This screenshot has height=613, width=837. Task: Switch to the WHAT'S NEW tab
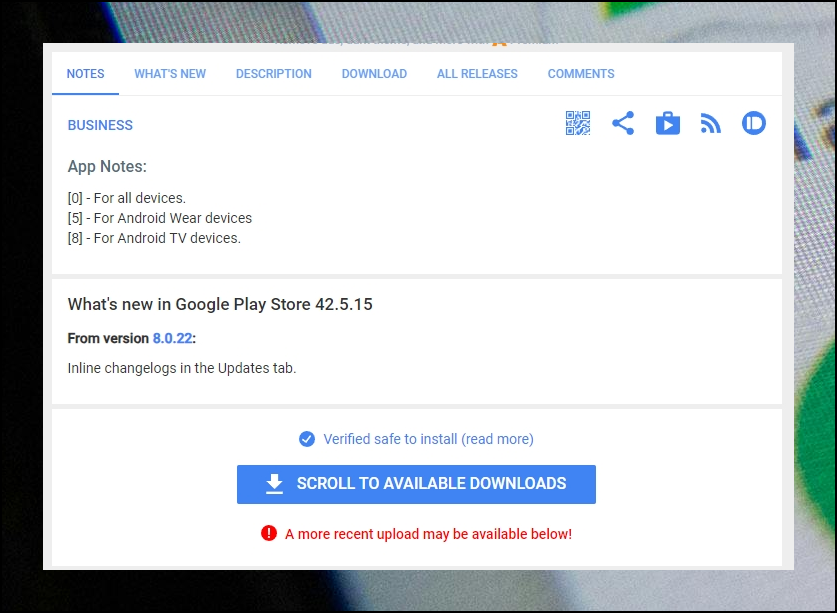[170, 74]
